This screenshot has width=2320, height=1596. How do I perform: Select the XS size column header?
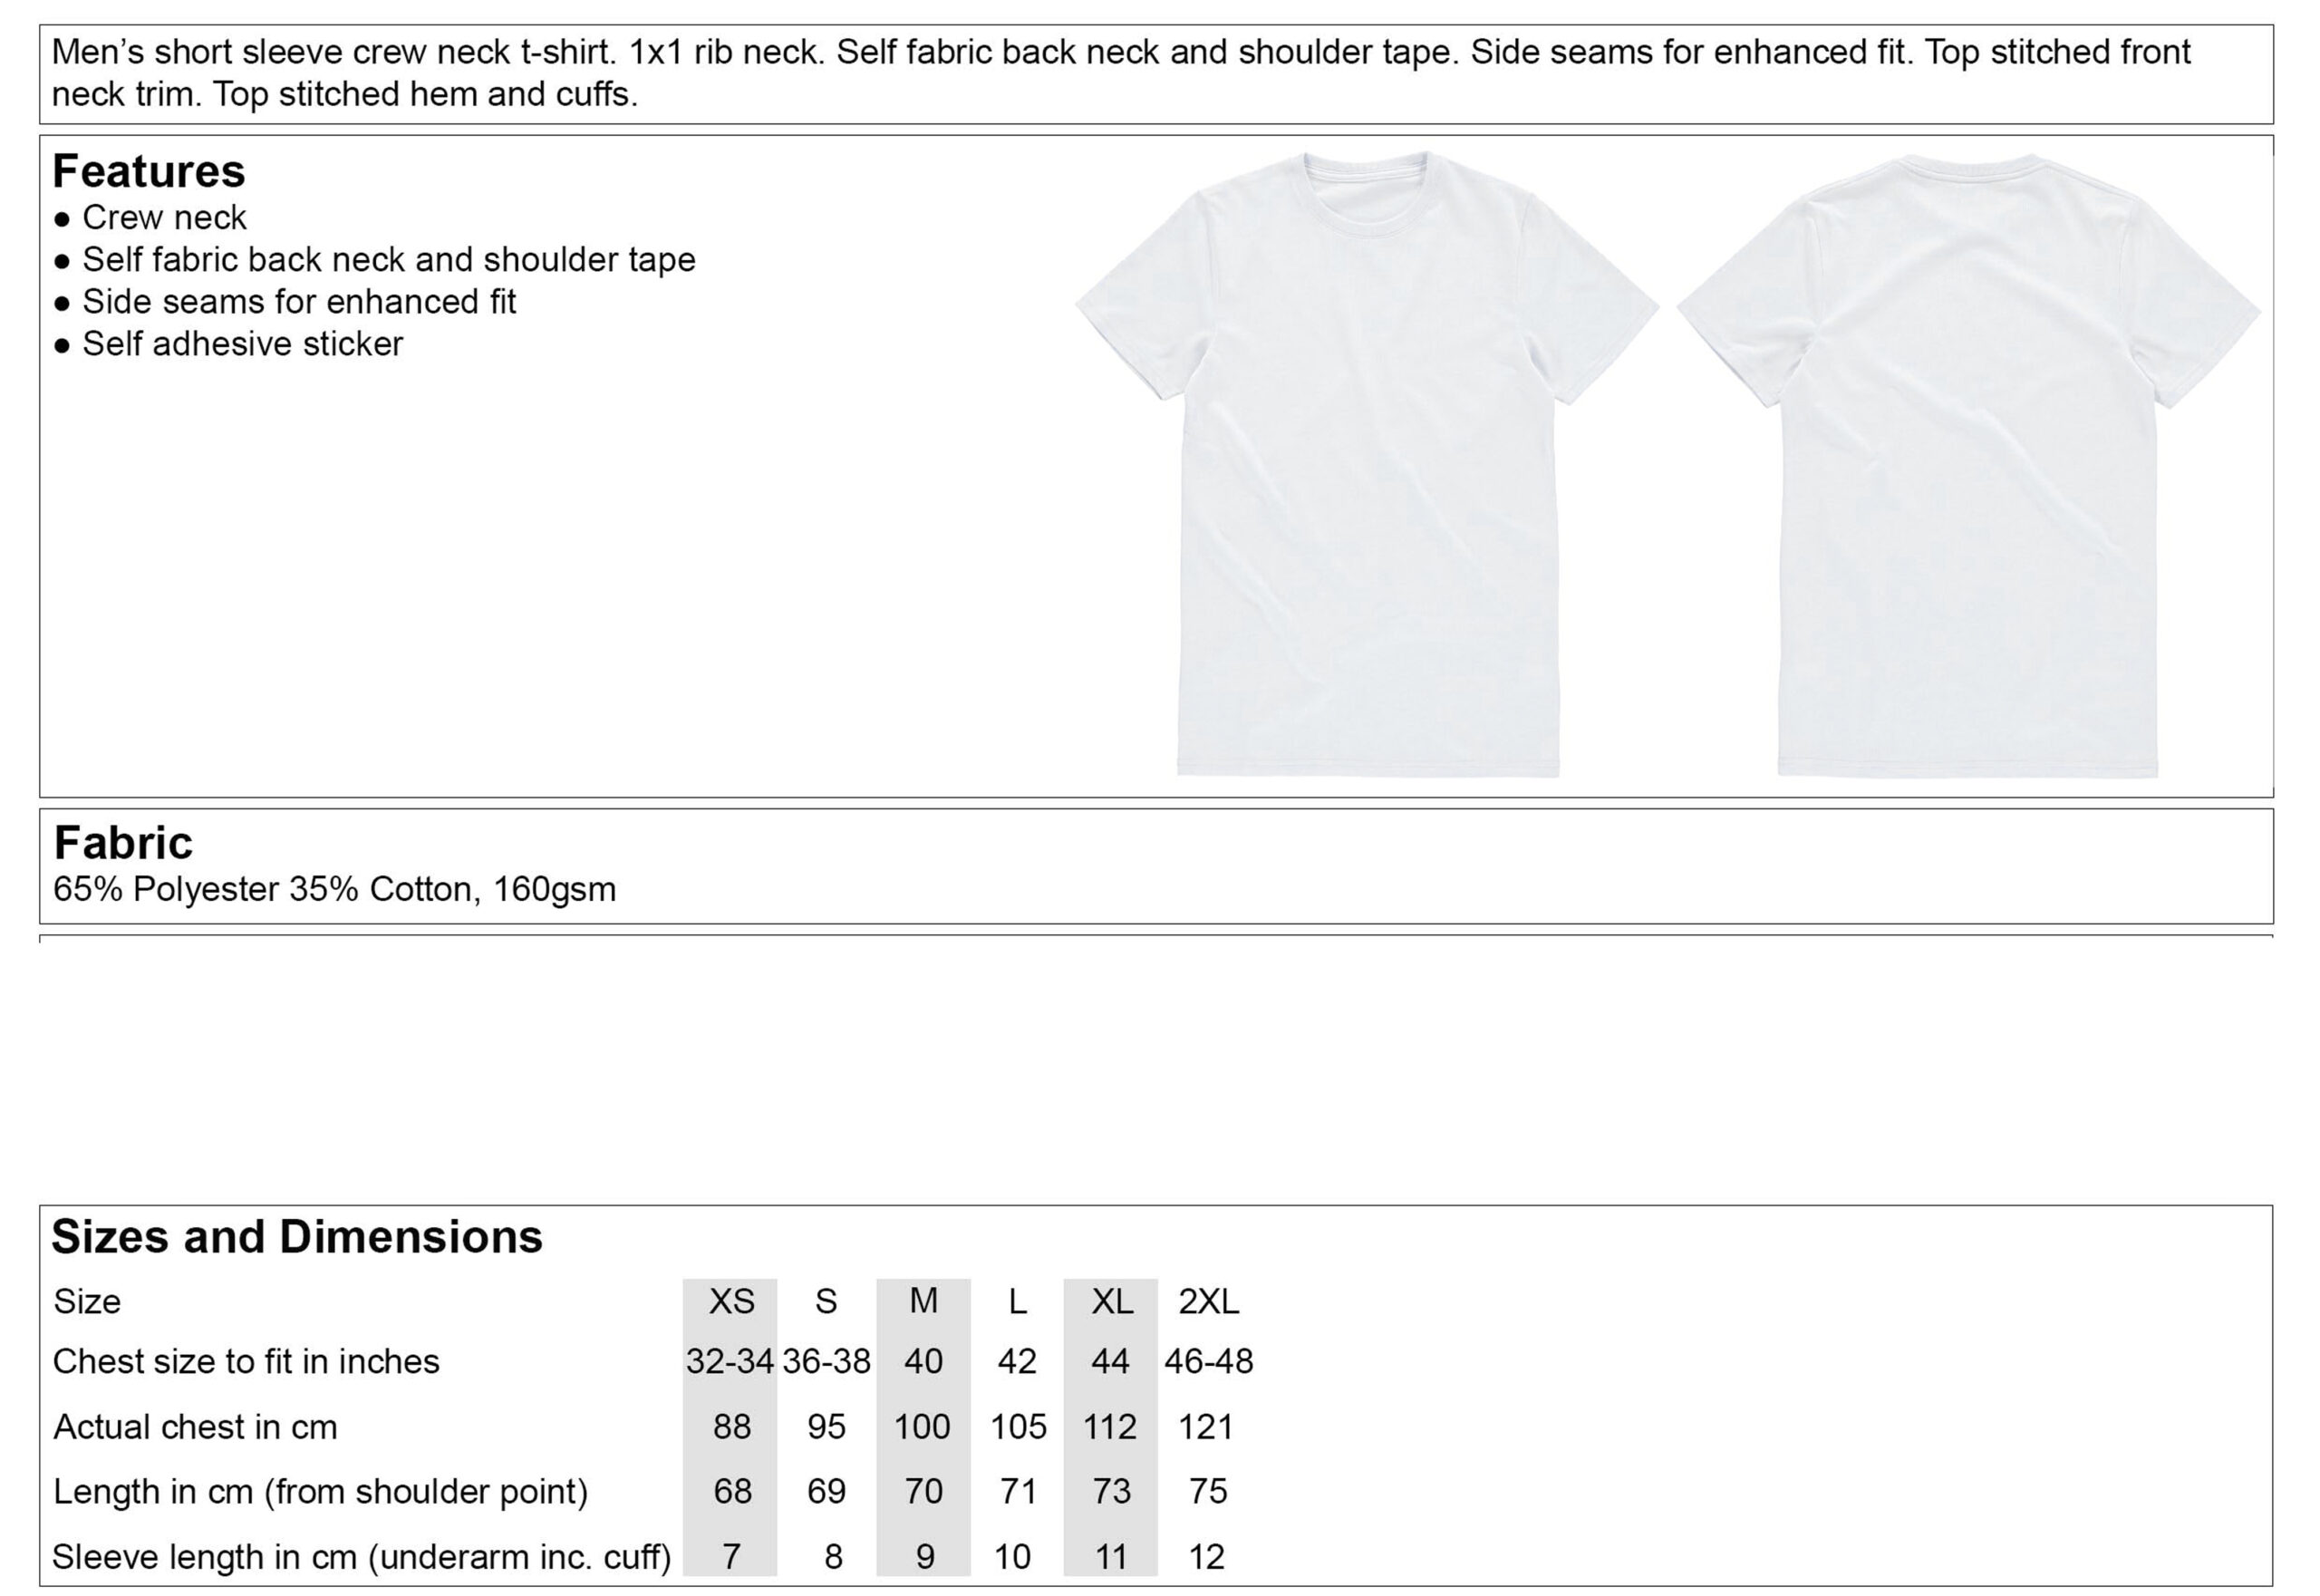pyautogui.click(x=731, y=1301)
